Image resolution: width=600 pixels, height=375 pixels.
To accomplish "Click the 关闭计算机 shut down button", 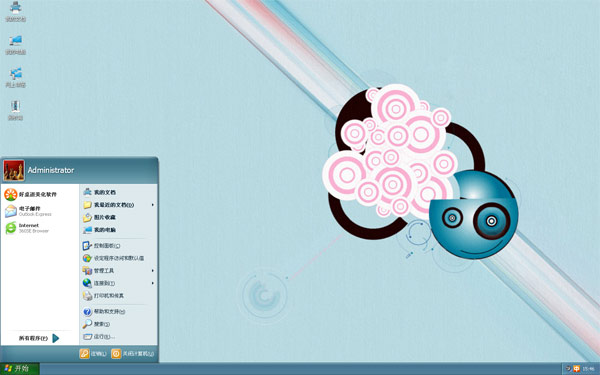I will click(133, 354).
